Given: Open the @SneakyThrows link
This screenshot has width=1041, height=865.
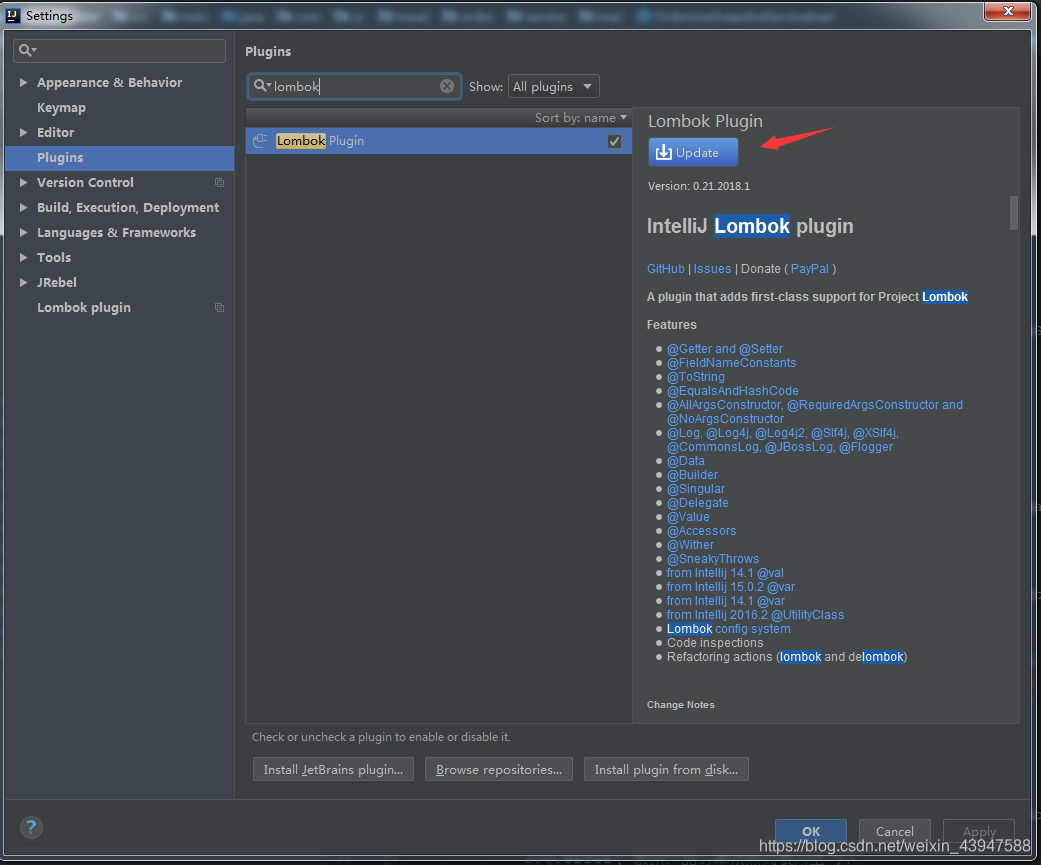Looking at the screenshot, I should (712, 558).
